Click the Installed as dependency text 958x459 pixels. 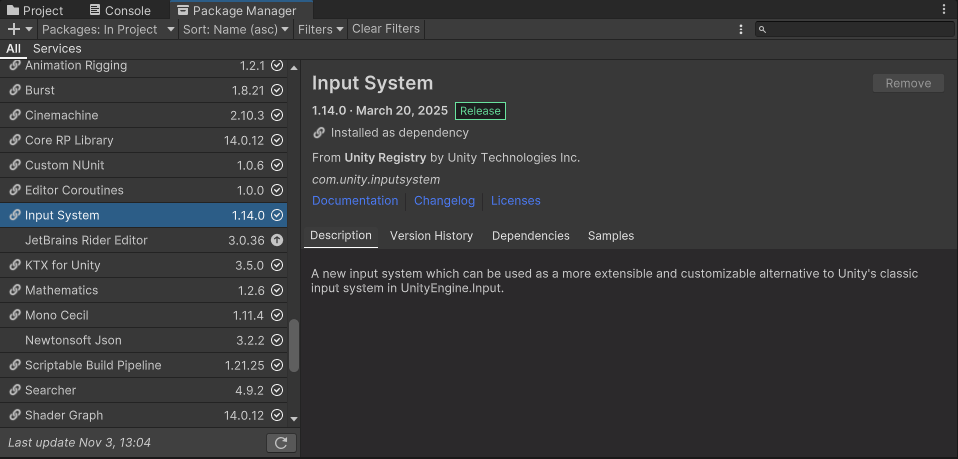point(400,133)
